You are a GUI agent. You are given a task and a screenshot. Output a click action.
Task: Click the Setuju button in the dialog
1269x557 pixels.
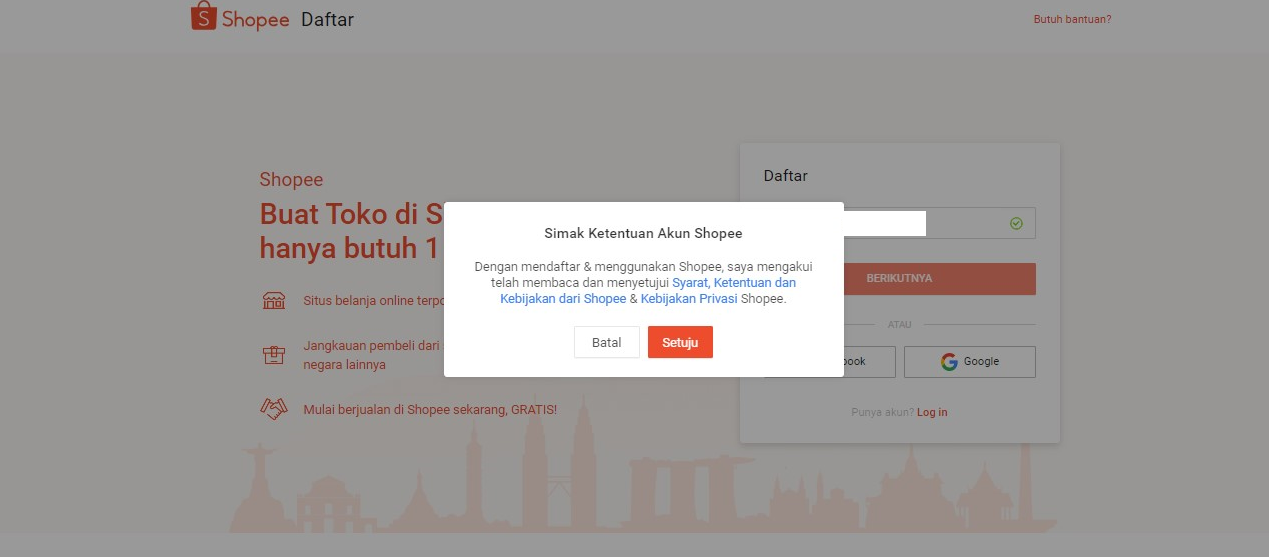(680, 342)
